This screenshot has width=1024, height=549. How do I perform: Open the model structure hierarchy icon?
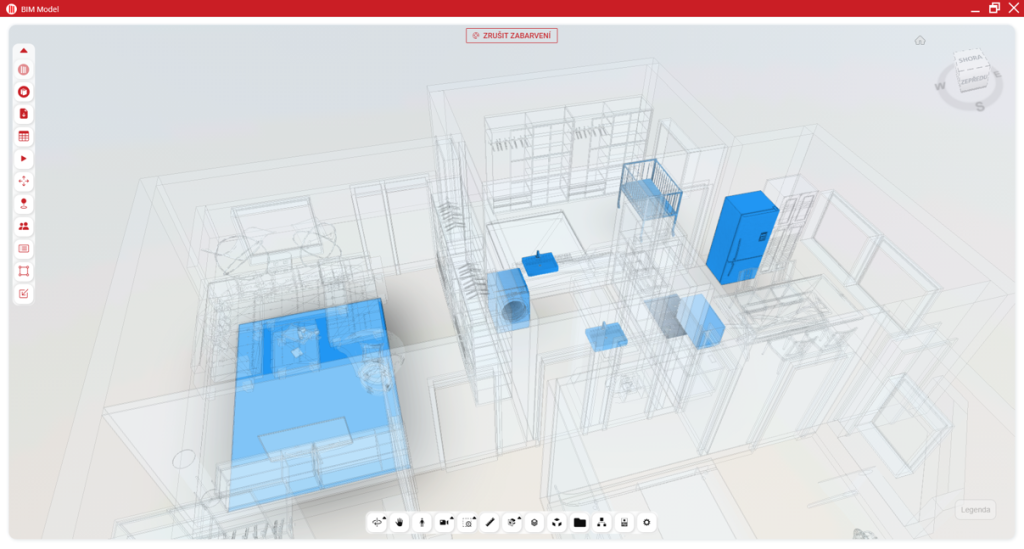[602, 522]
